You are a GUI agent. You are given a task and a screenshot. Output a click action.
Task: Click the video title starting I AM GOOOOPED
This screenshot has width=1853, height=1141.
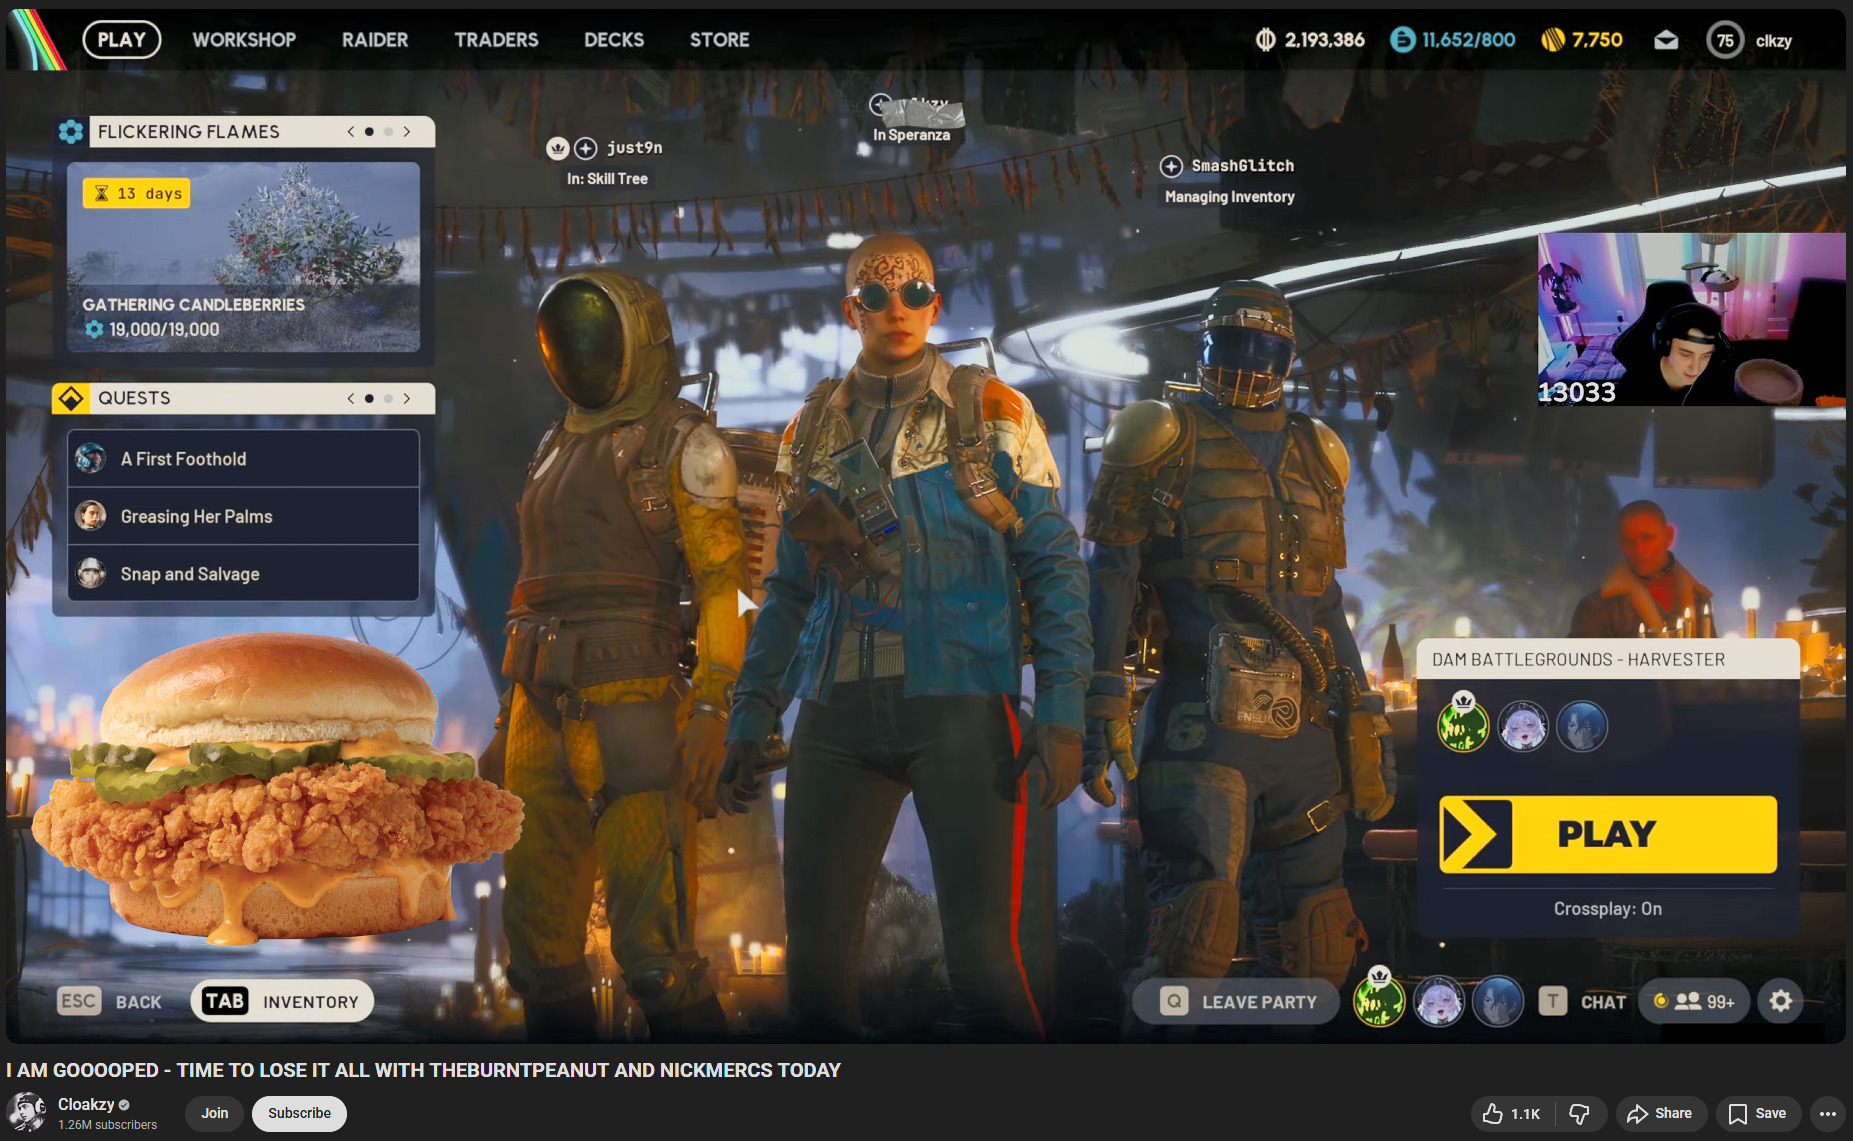click(x=423, y=1070)
